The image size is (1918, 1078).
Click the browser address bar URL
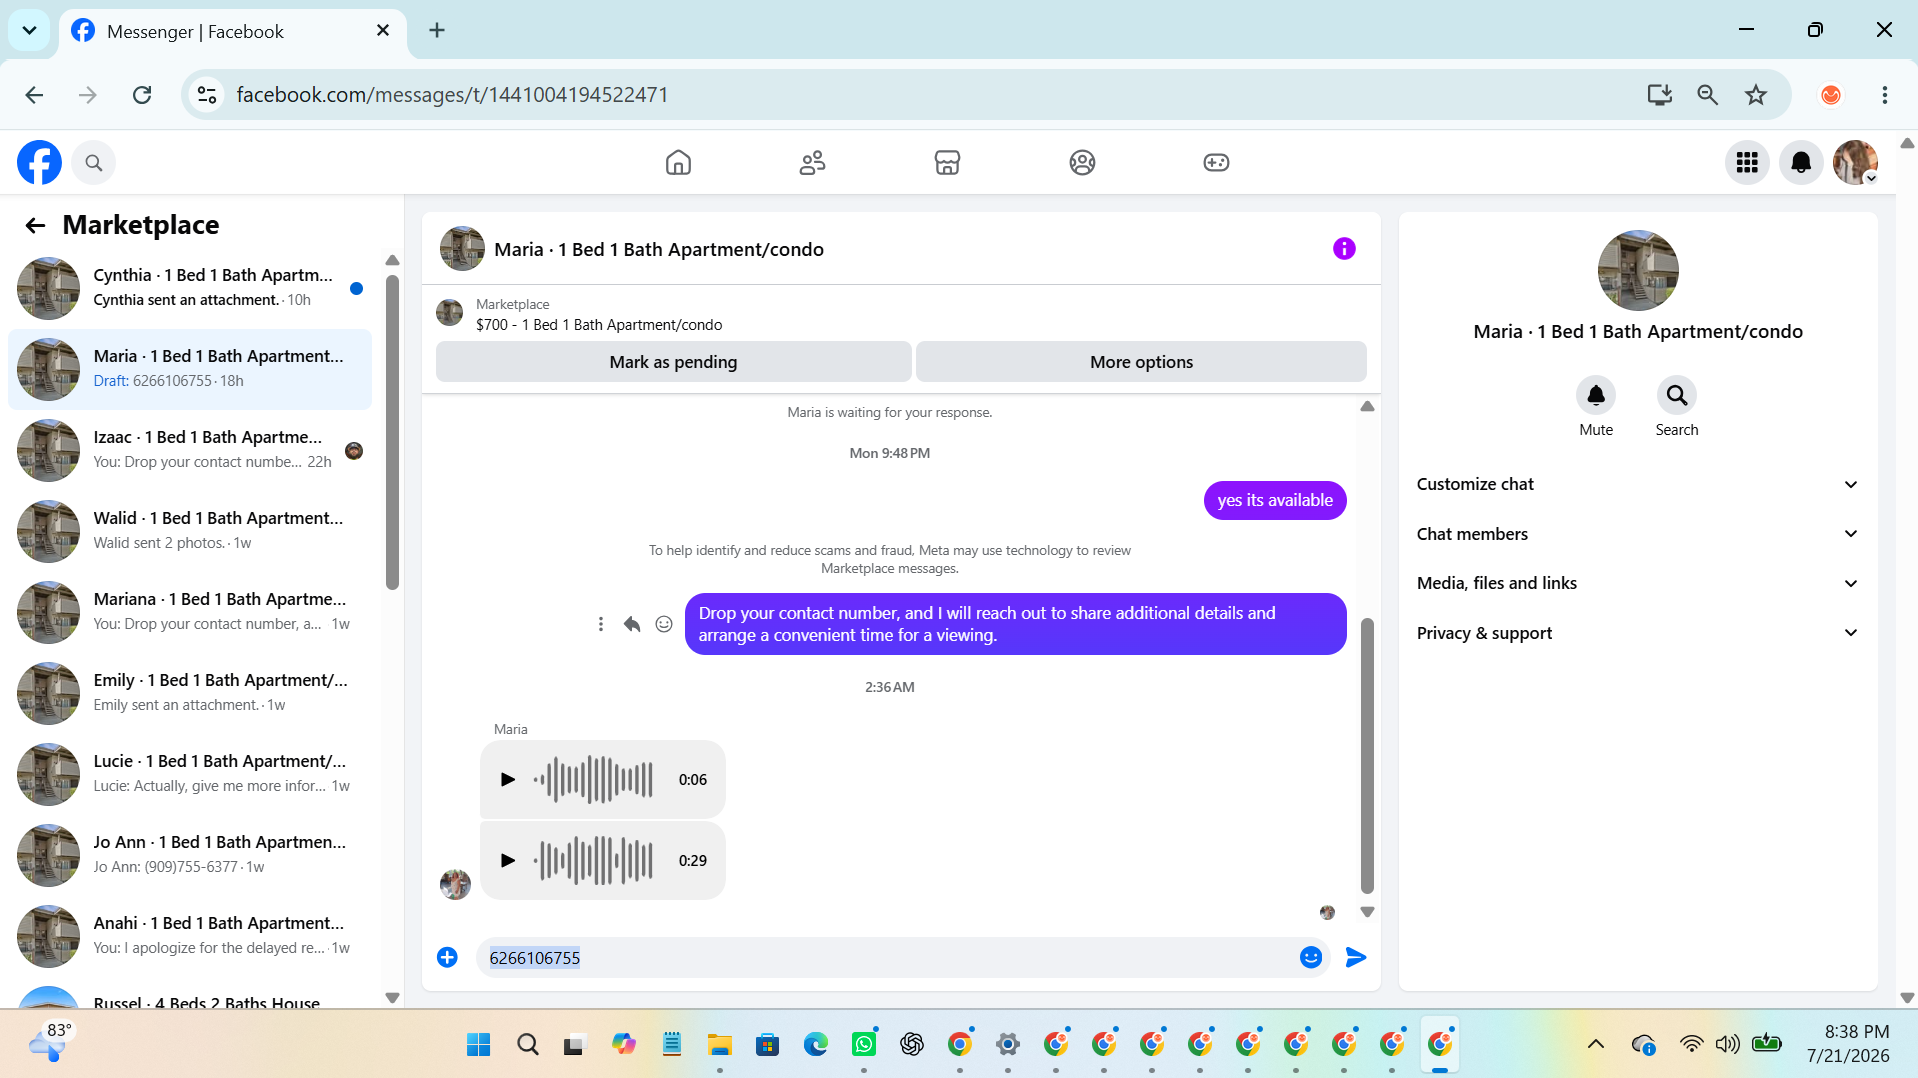click(x=452, y=95)
